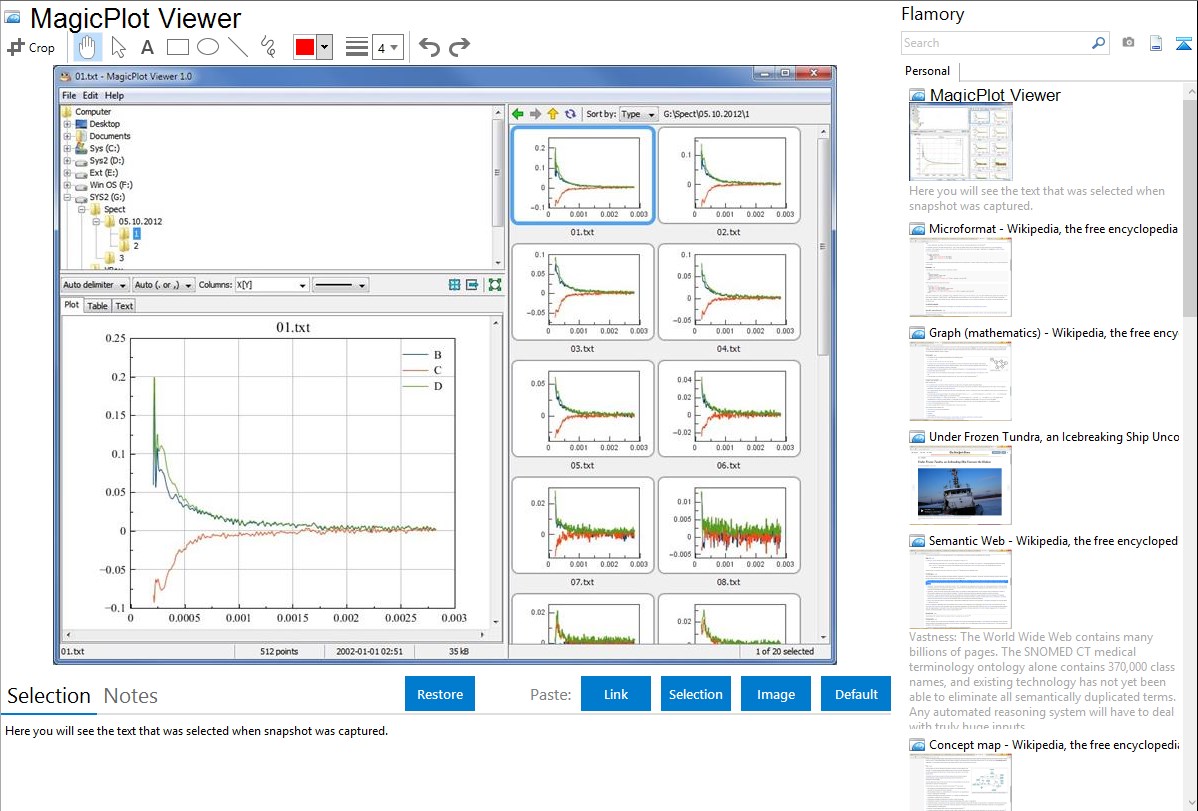Open the line width 4 dropdown
Image resolution: width=1198 pixels, height=811 pixels.
(388, 47)
